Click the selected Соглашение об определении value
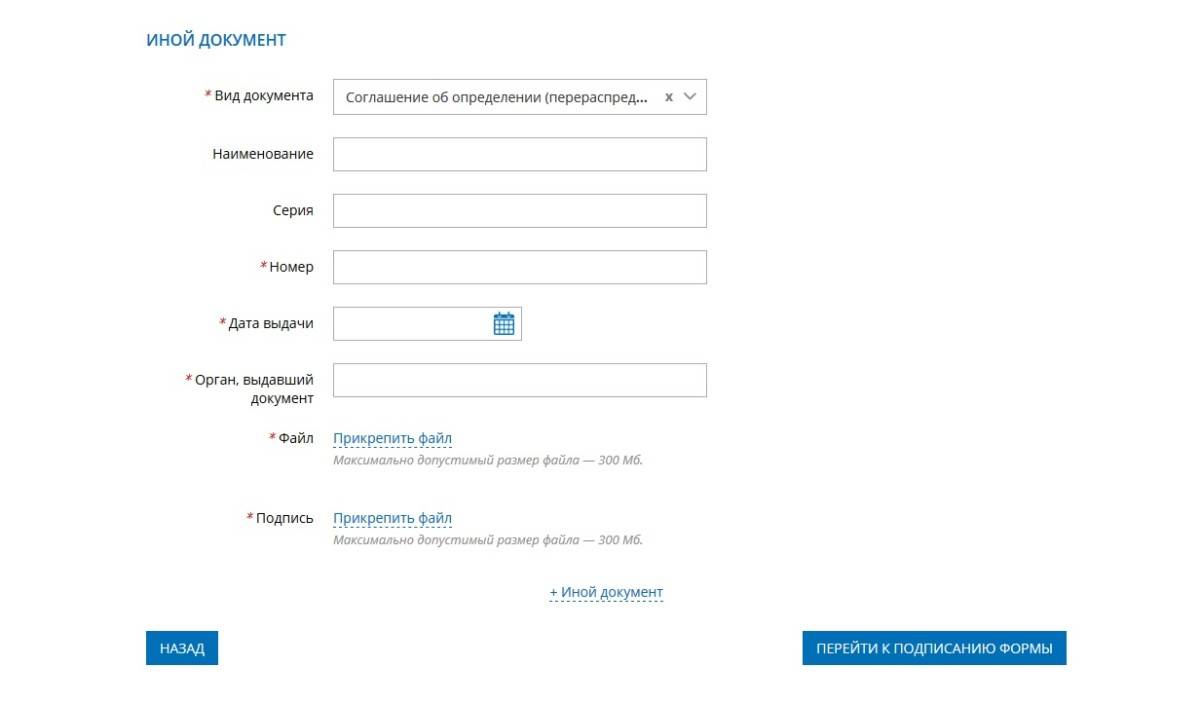1200x703 pixels. click(496, 97)
